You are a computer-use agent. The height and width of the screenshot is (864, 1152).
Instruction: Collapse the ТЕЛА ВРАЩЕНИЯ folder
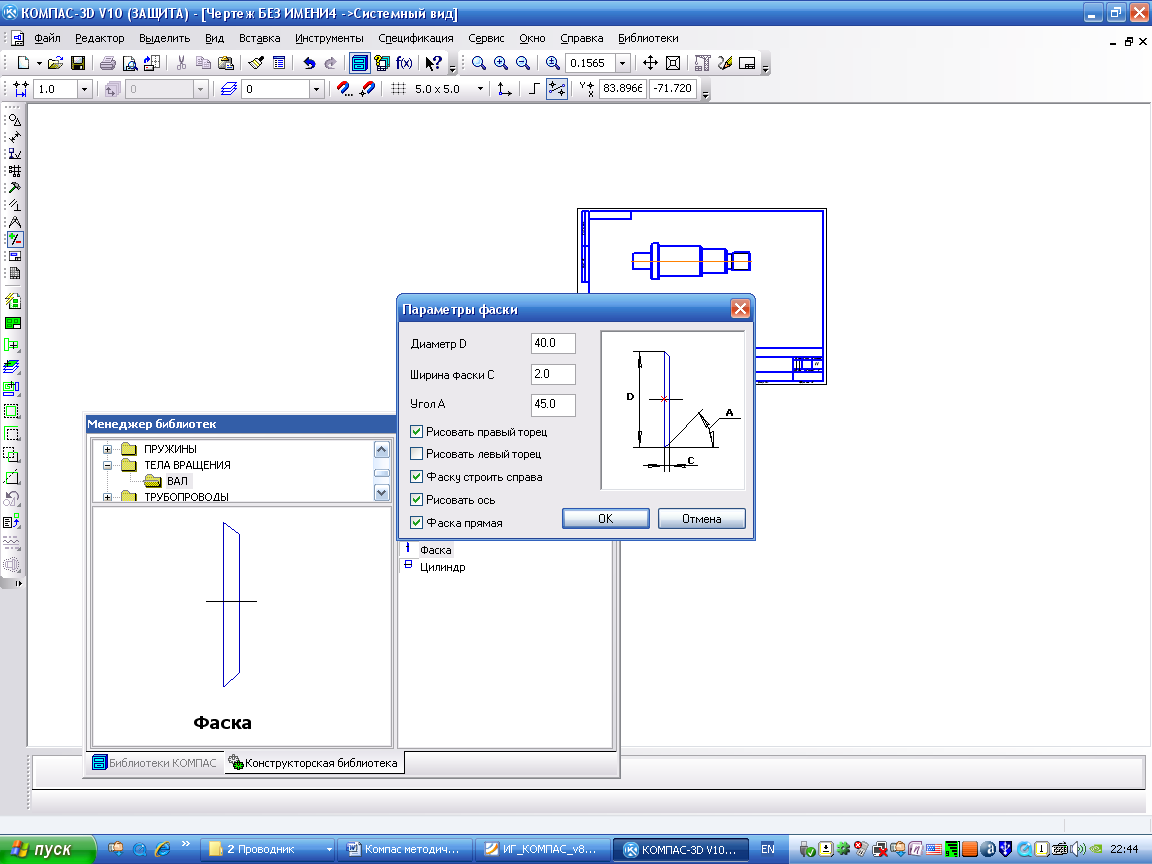click(x=107, y=465)
